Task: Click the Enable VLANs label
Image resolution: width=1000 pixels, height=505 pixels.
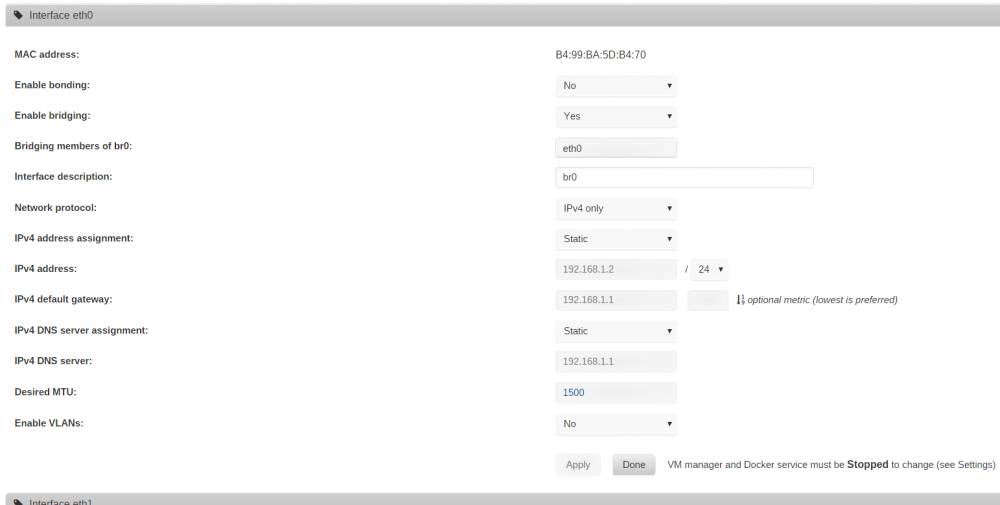Action: coord(49,423)
